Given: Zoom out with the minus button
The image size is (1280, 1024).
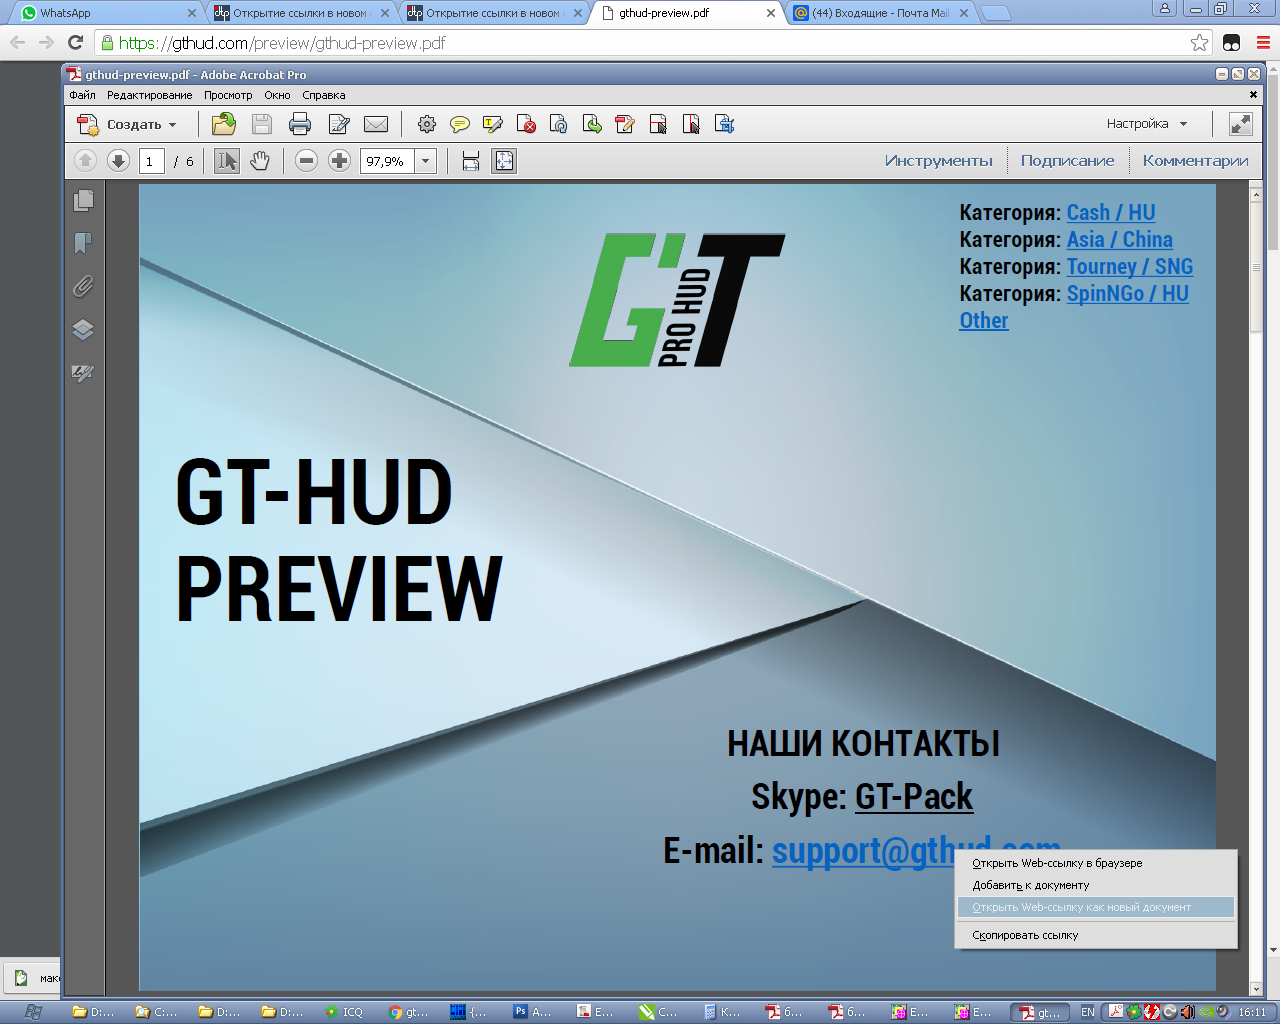Looking at the screenshot, I should (x=307, y=161).
